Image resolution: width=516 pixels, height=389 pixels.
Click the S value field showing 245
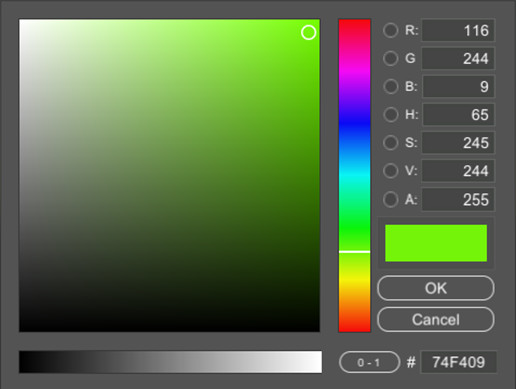(x=458, y=143)
